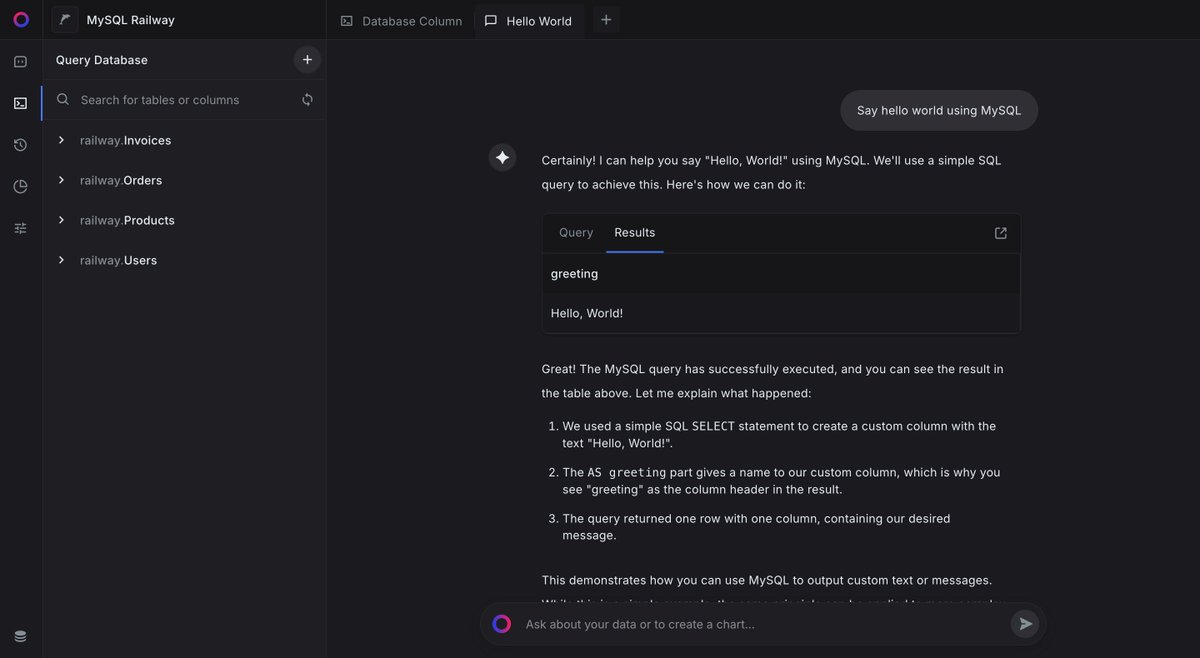Click the chat icon on Hello World tab
The height and width of the screenshot is (658, 1200).
tap(491, 21)
